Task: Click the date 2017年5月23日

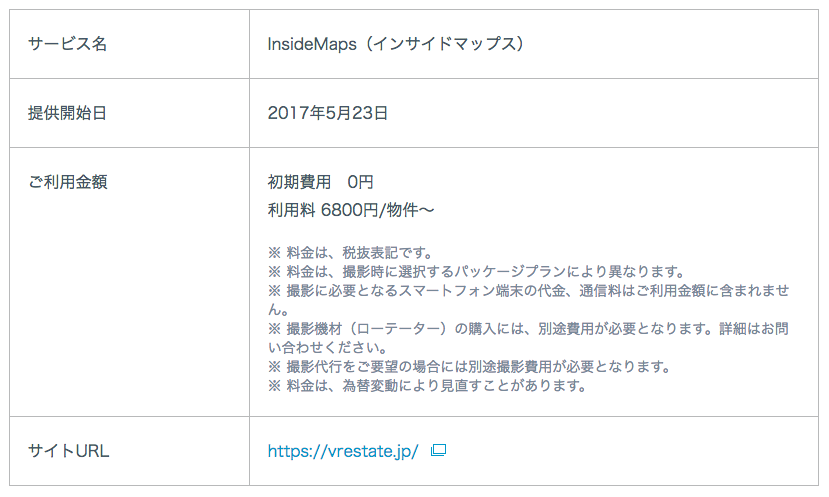Action: (328, 112)
